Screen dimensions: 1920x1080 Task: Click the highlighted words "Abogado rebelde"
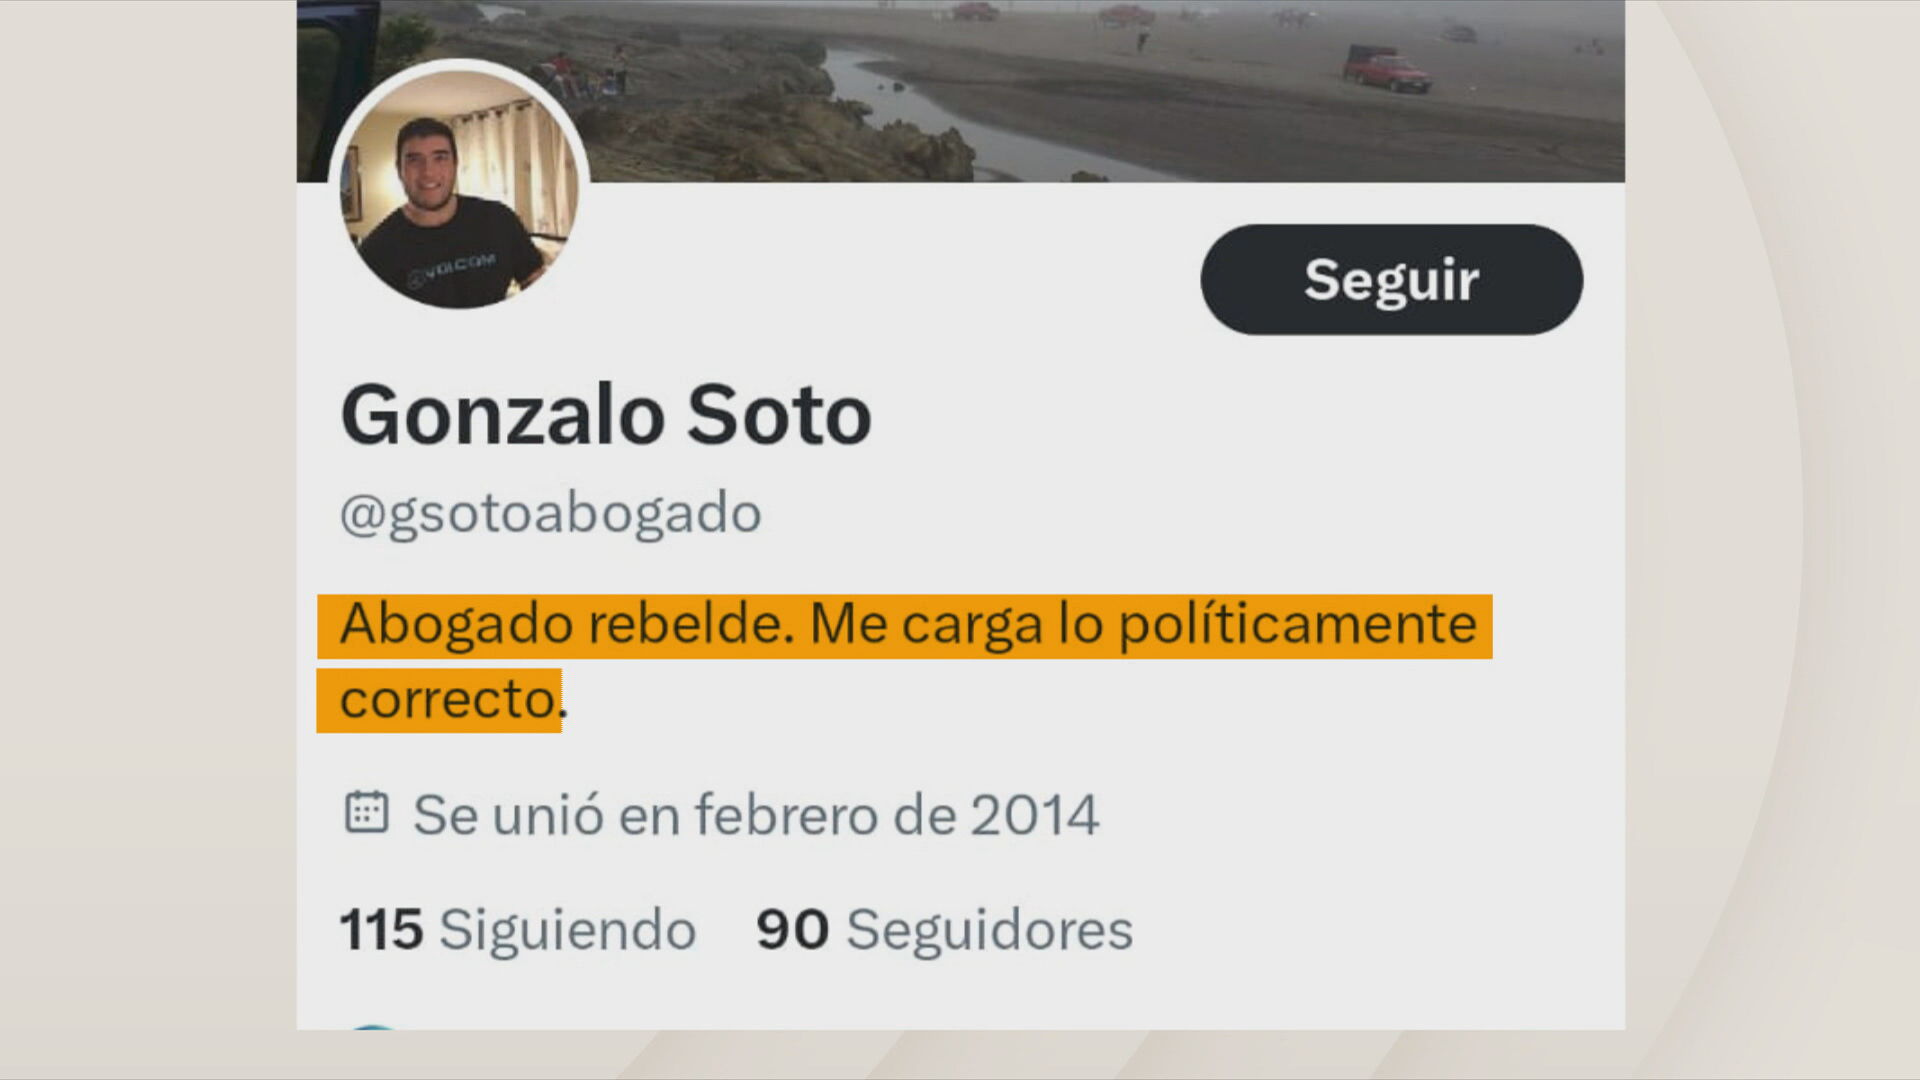[x=567, y=624]
